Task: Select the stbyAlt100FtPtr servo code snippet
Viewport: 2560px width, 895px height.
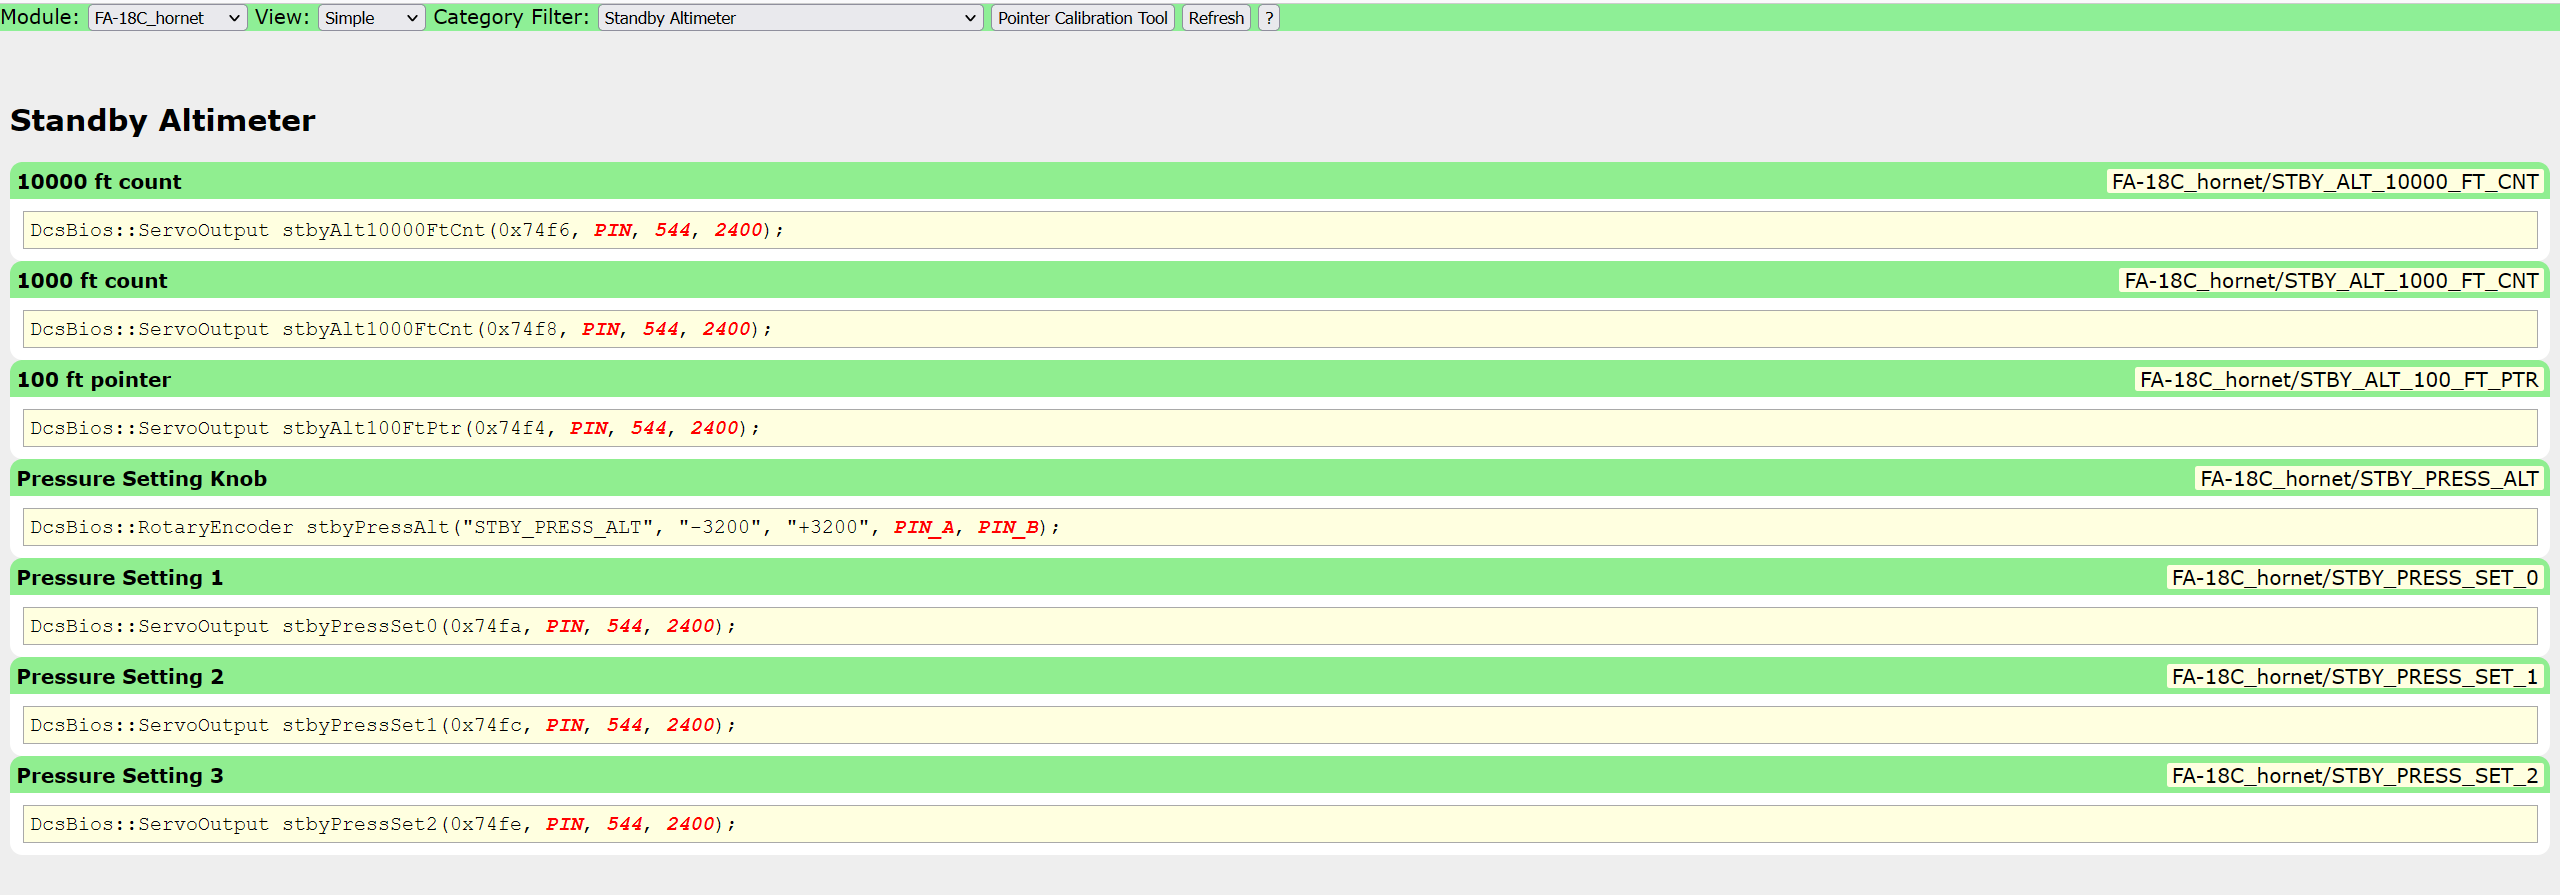Action: click(x=1280, y=428)
